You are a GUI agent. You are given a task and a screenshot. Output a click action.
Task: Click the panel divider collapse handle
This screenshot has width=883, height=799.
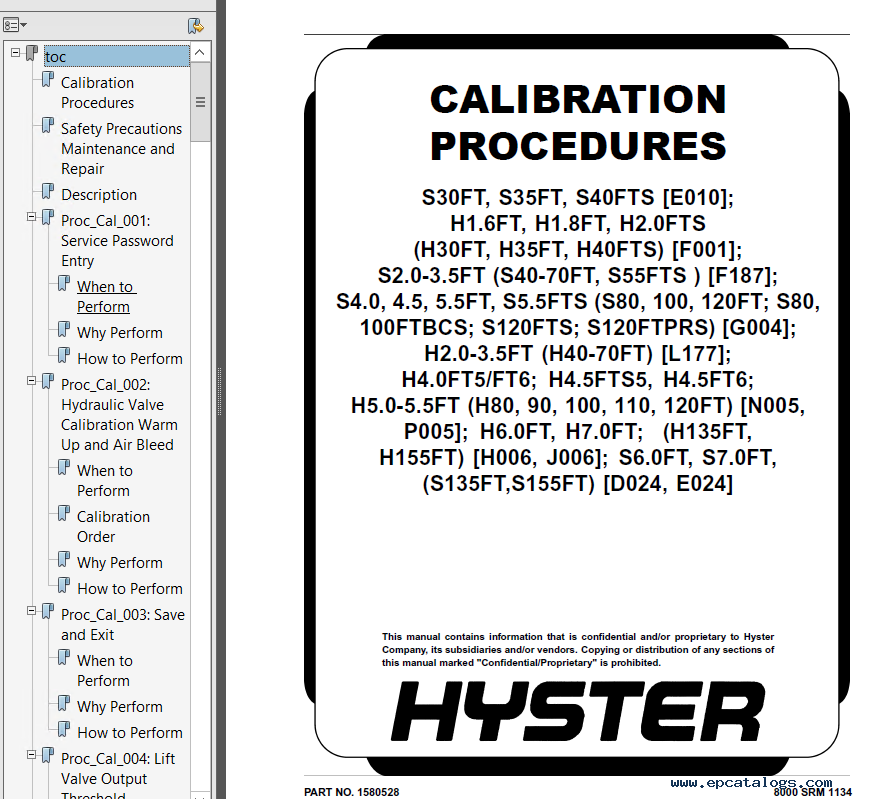220,391
